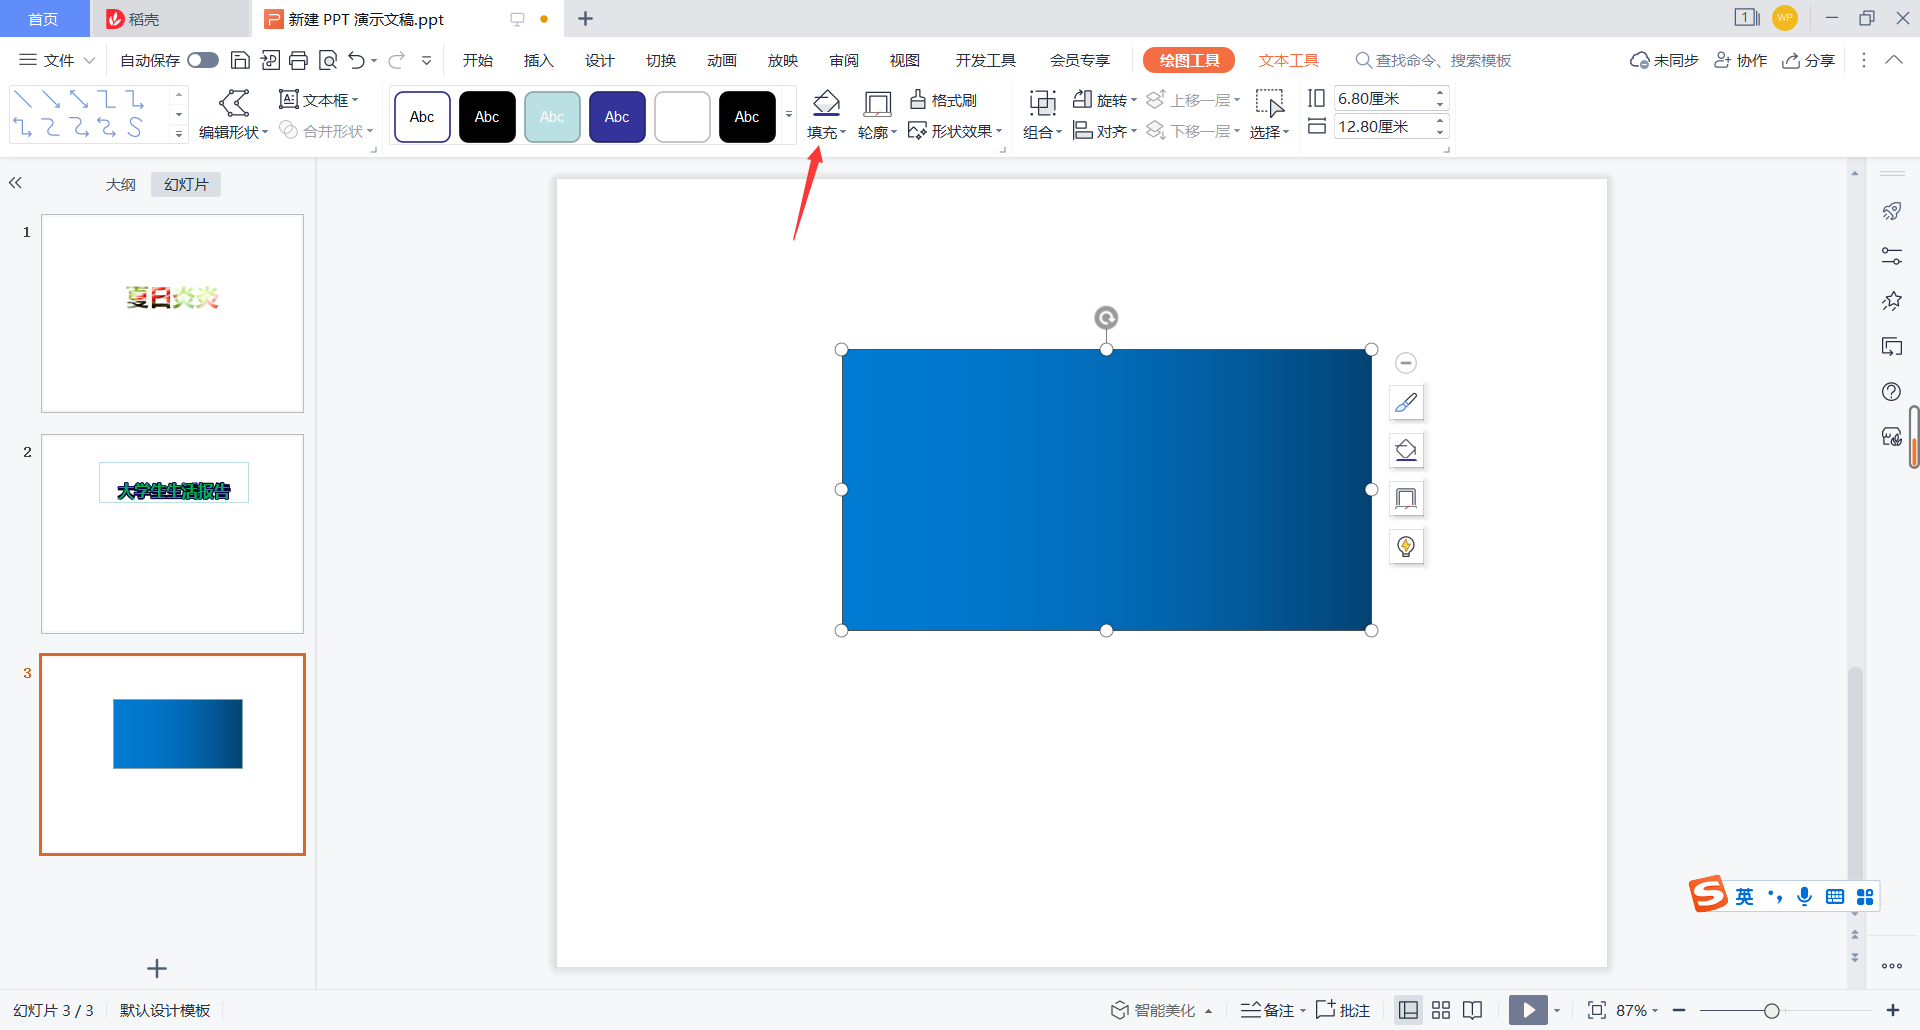Image resolution: width=1920 pixels, height=1030 pixels.
Task: Click the floating lightbulb idea icon
Action: click(1406, 547)
